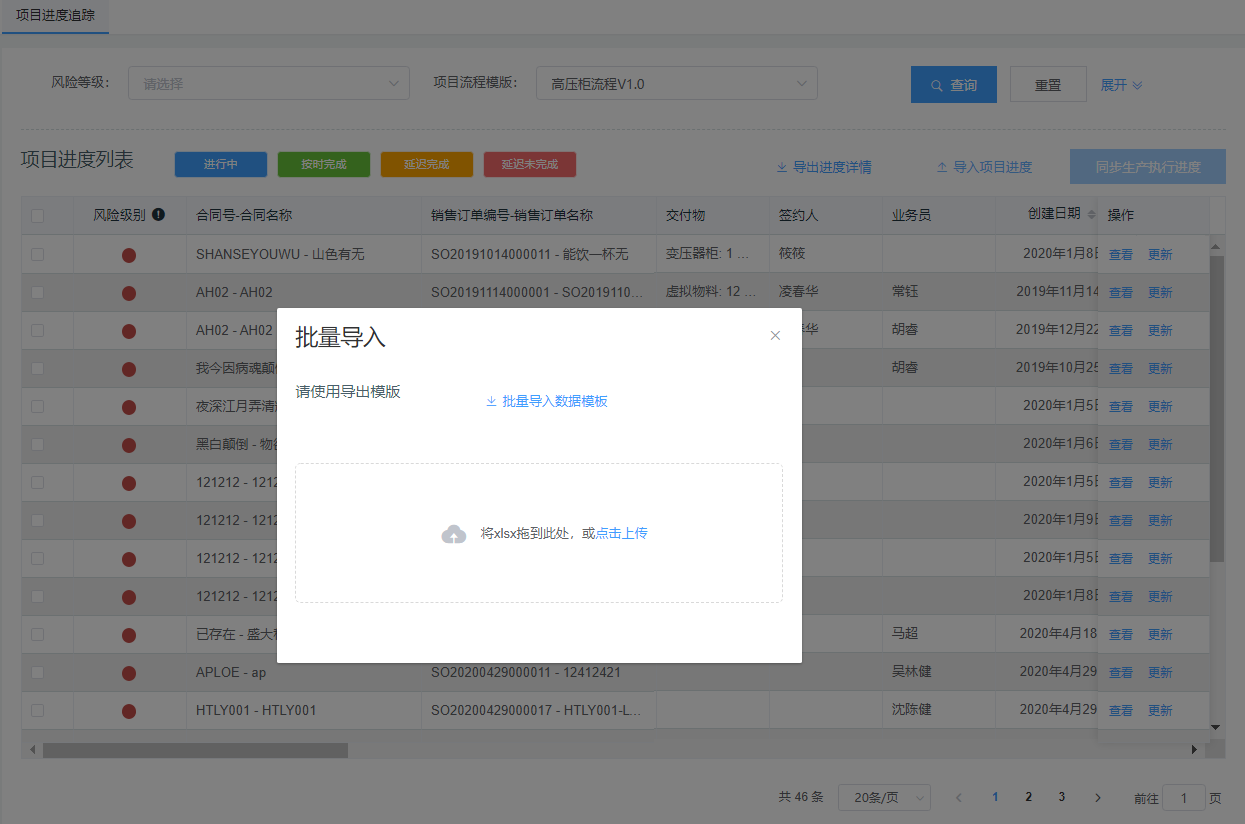Click the orange 延迟完成 status swatch
This screenshot has width=1245, height=824.
pos(427,165)
